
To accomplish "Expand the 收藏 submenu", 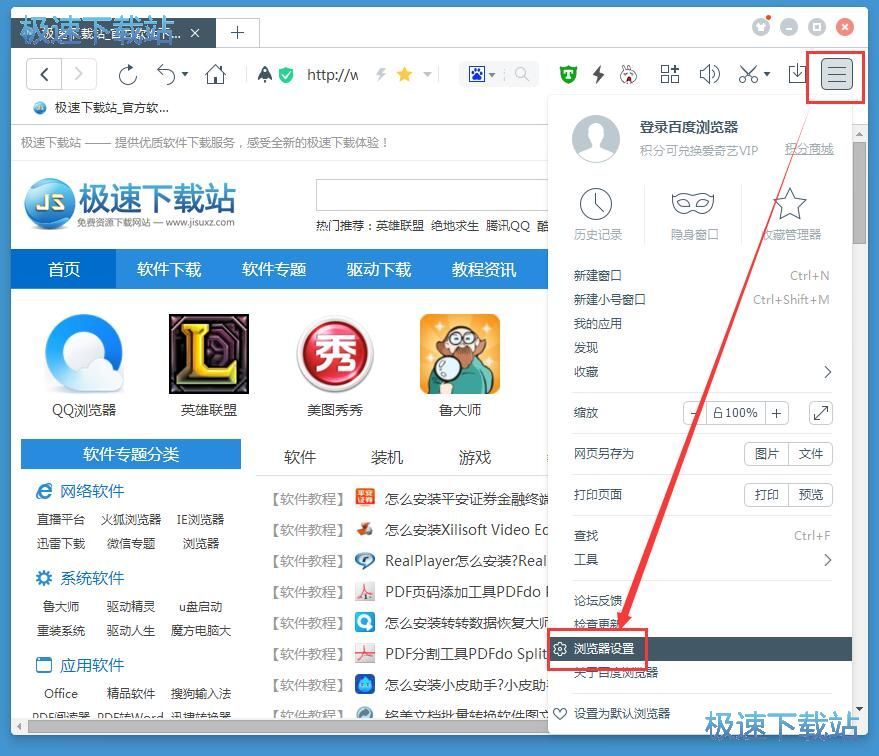I will pyautogui.click(x=827, y=372).
